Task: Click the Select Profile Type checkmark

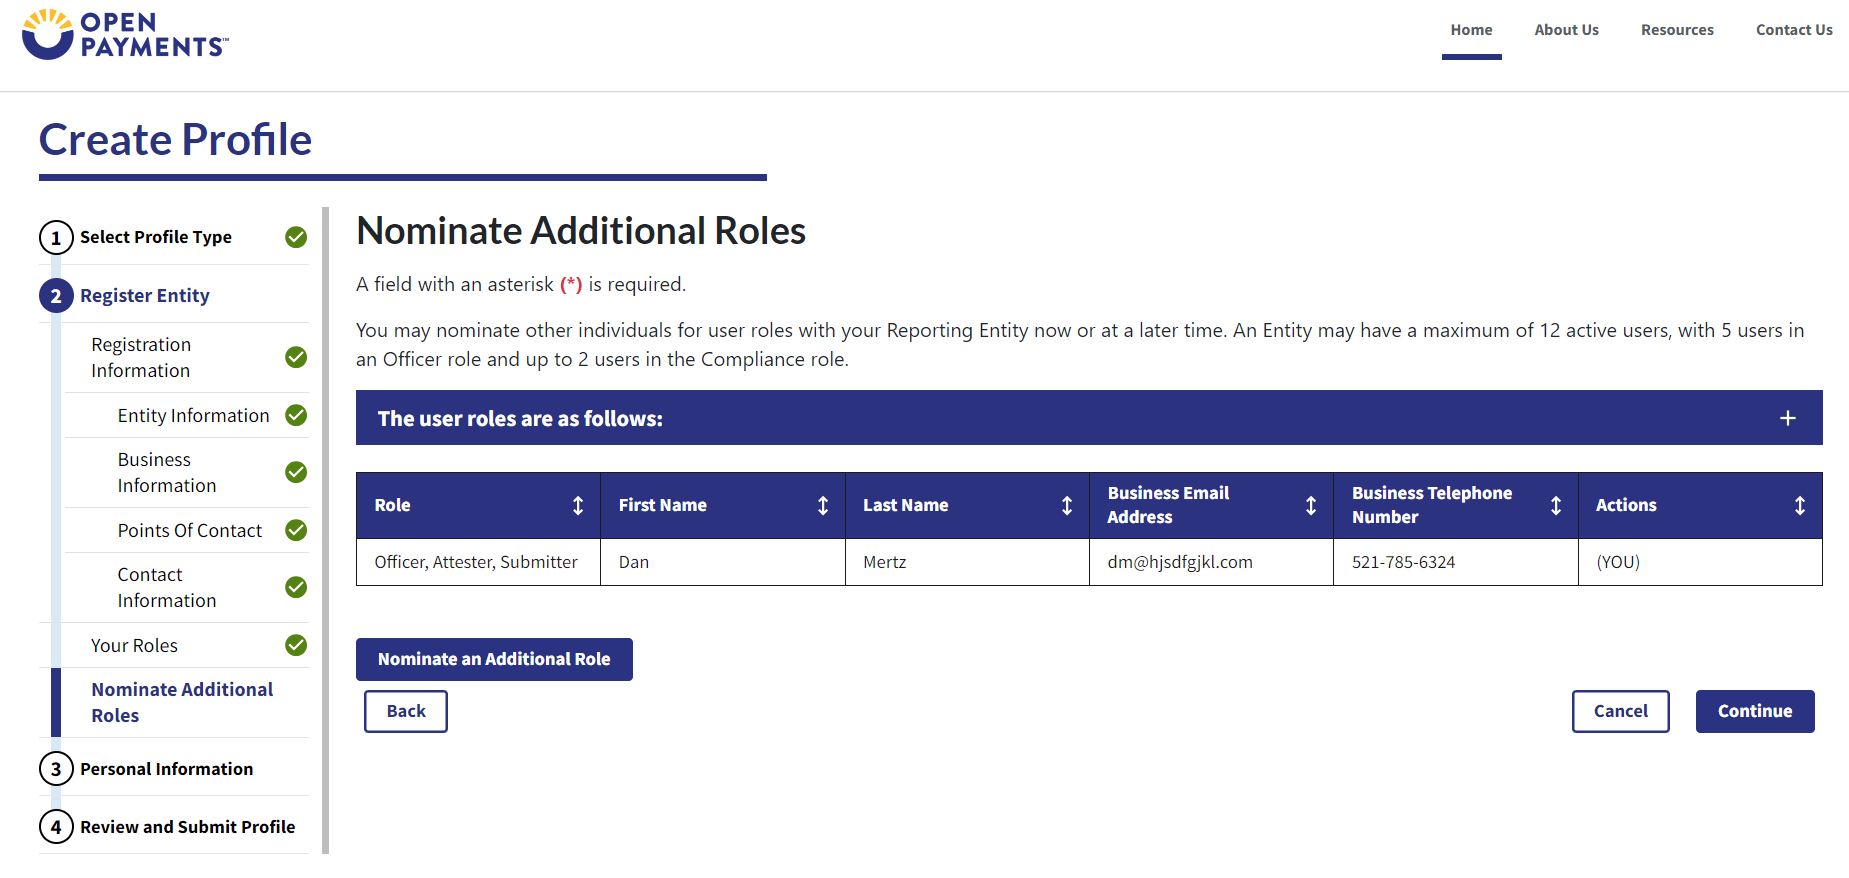Action: click(x=296, y=237)
